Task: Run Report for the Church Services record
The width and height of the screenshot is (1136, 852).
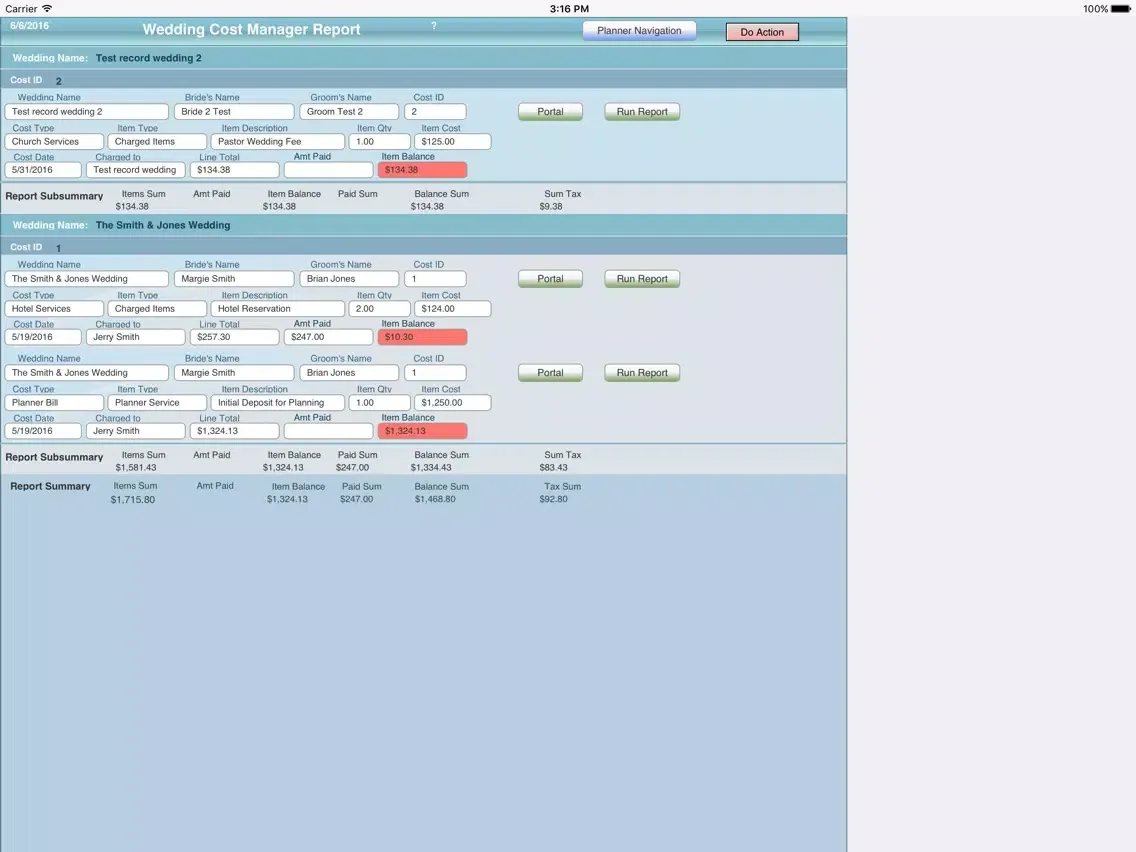Action: 642,112
